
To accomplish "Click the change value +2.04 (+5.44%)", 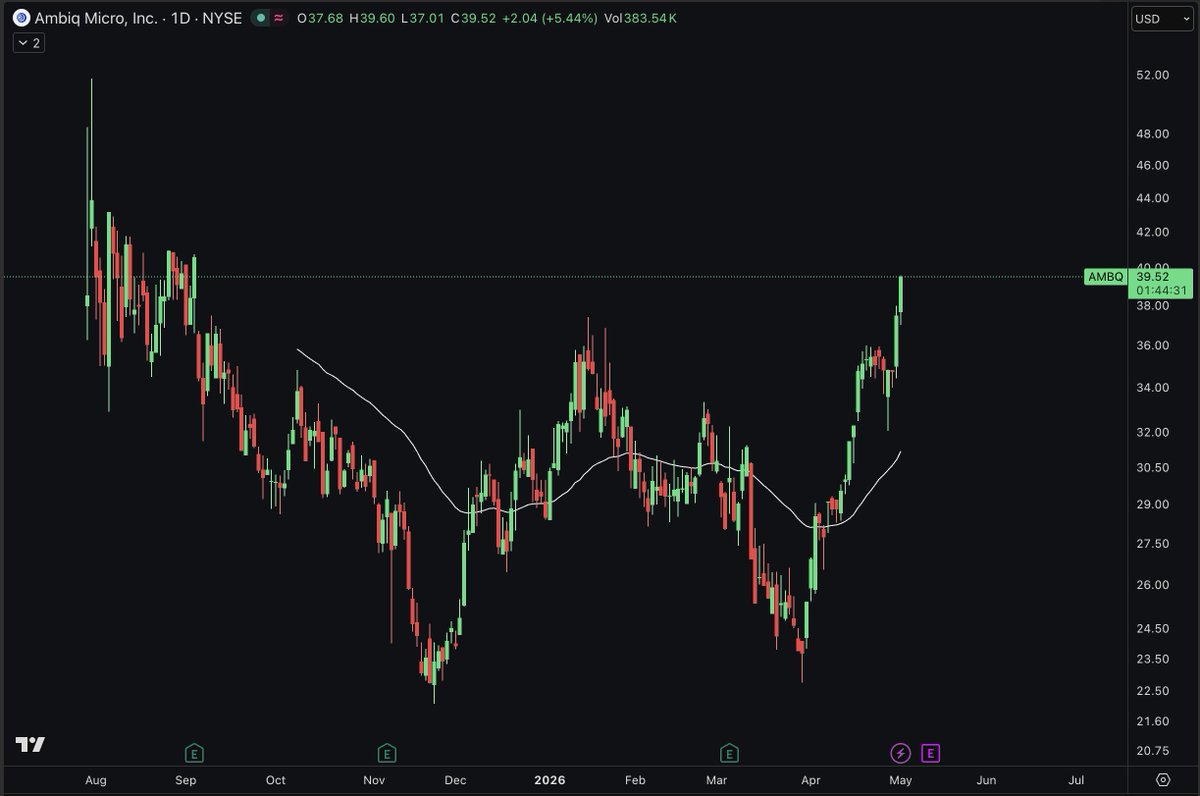I will (x=551, y=18).
